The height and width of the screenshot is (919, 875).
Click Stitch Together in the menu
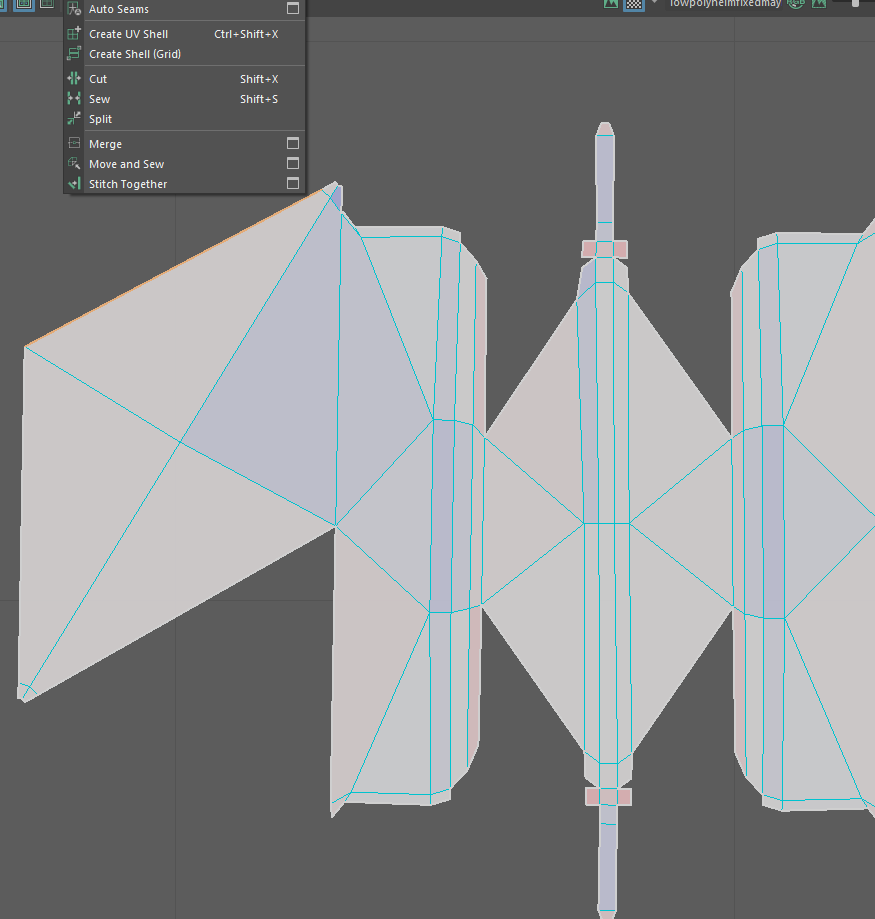[x=128, y=184]
